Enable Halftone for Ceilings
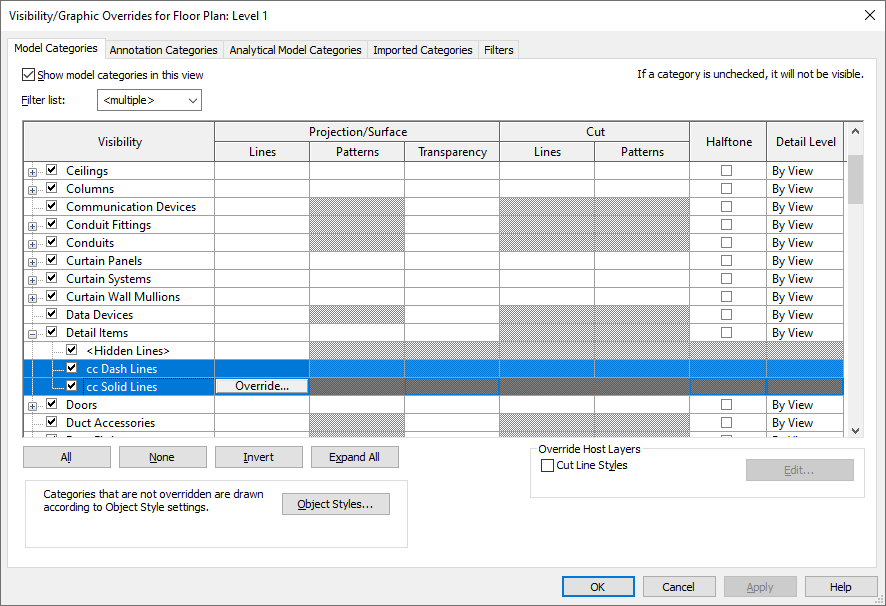The height and width of the screenshot is (606, 886). (x=727, y=170)
